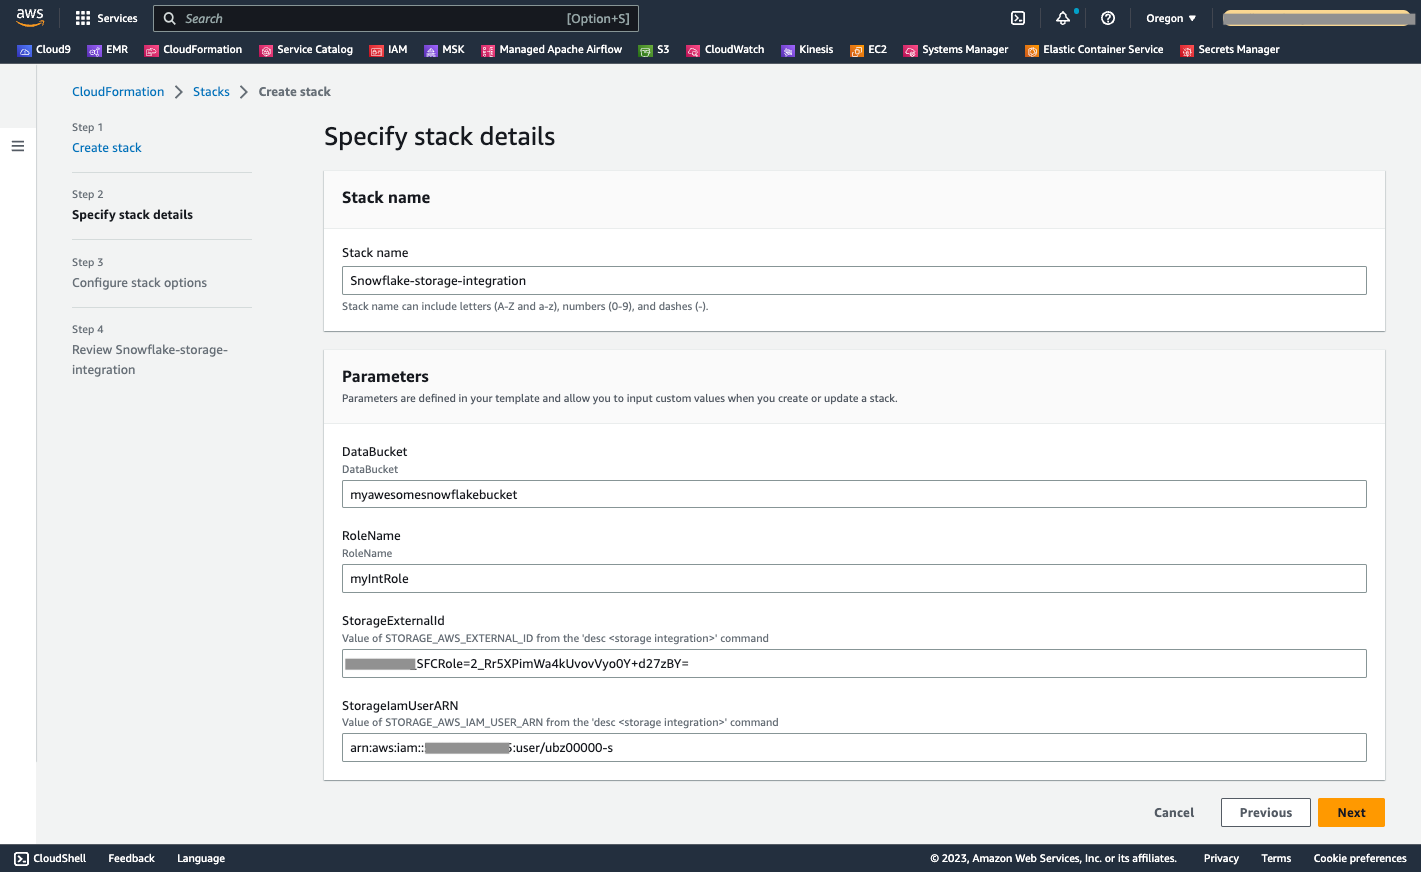1421x872 pixels.
Task: Open the help question mark icon
Action: click(x=1108, y=18)
